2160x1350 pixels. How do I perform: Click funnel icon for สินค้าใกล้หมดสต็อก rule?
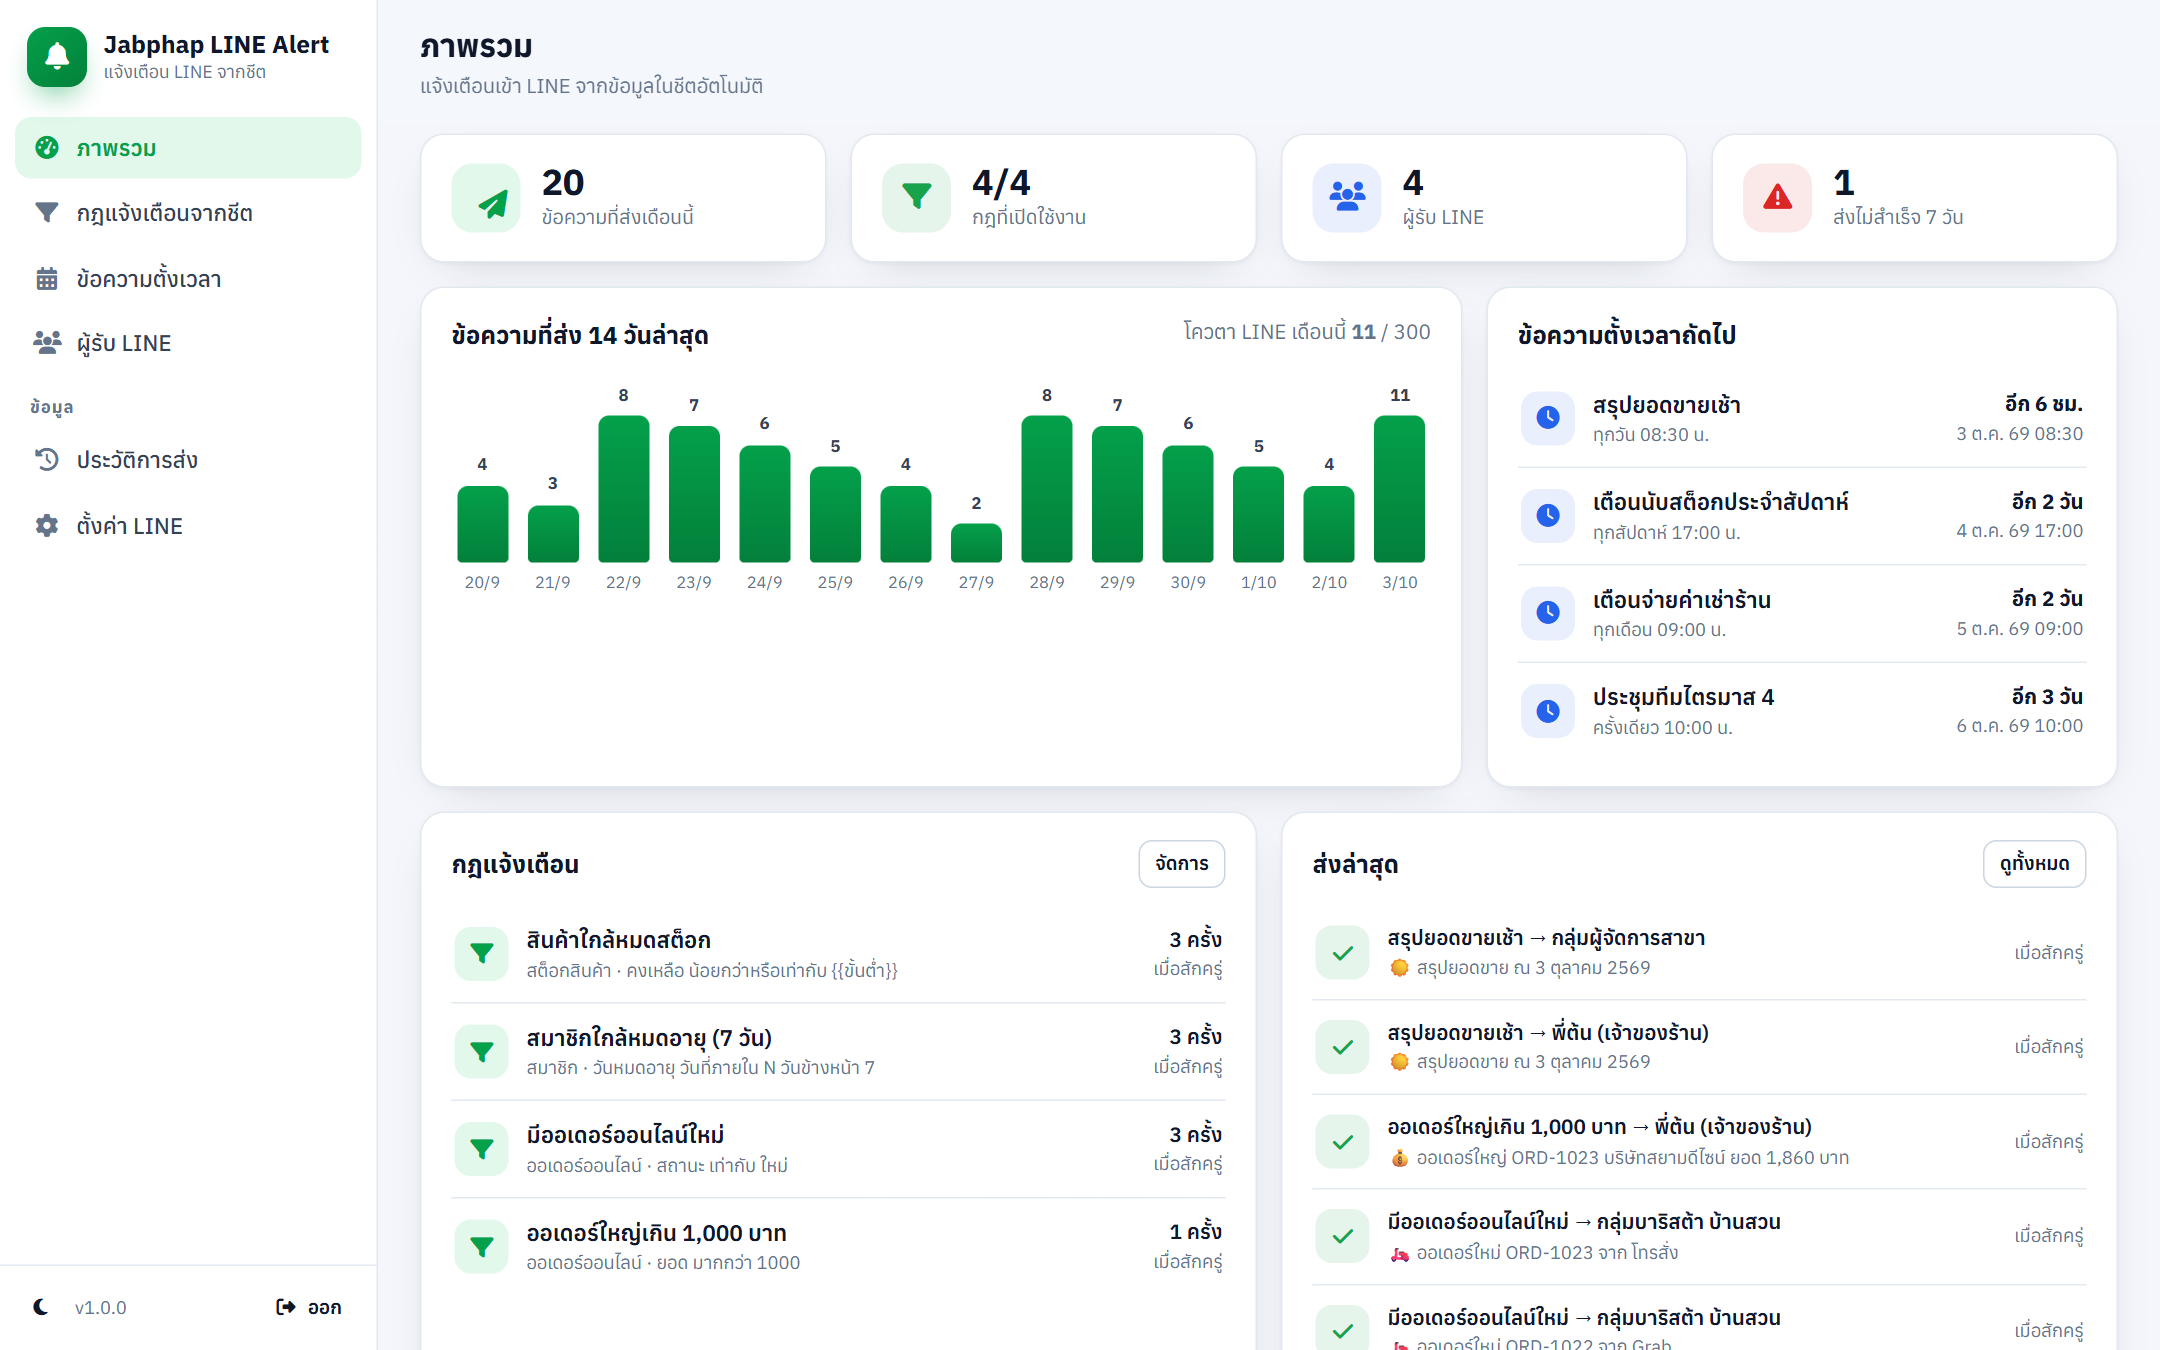[x=482, y=954]
